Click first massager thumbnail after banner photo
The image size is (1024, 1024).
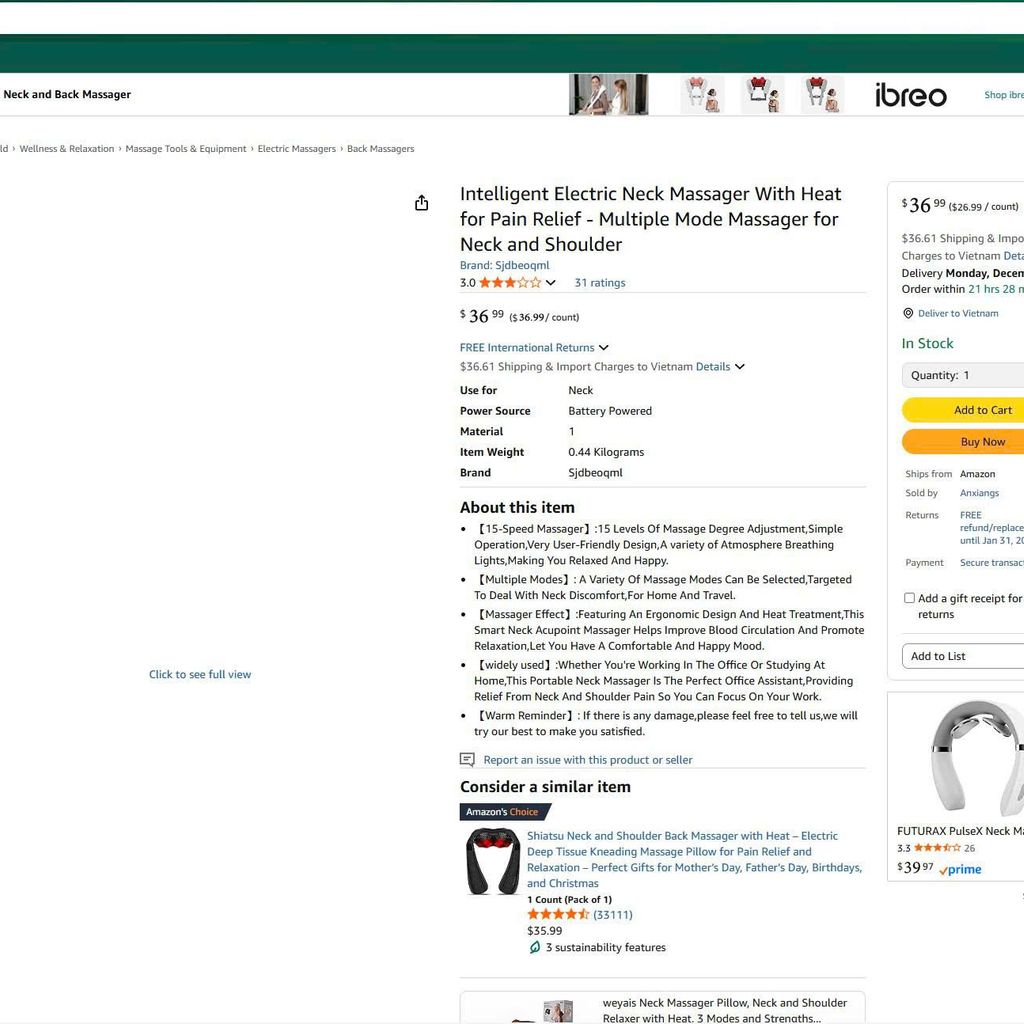pos(703,95)
